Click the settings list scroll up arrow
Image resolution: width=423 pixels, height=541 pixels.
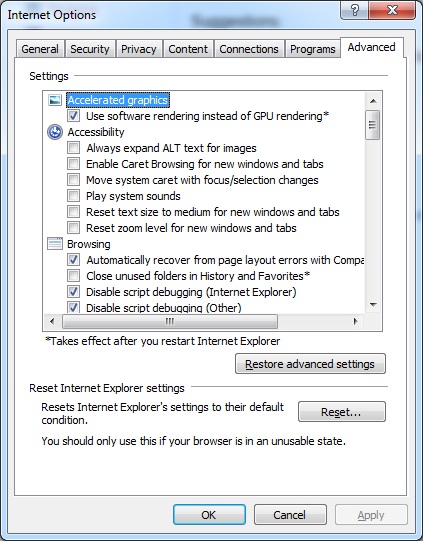(x=373, y=101)
